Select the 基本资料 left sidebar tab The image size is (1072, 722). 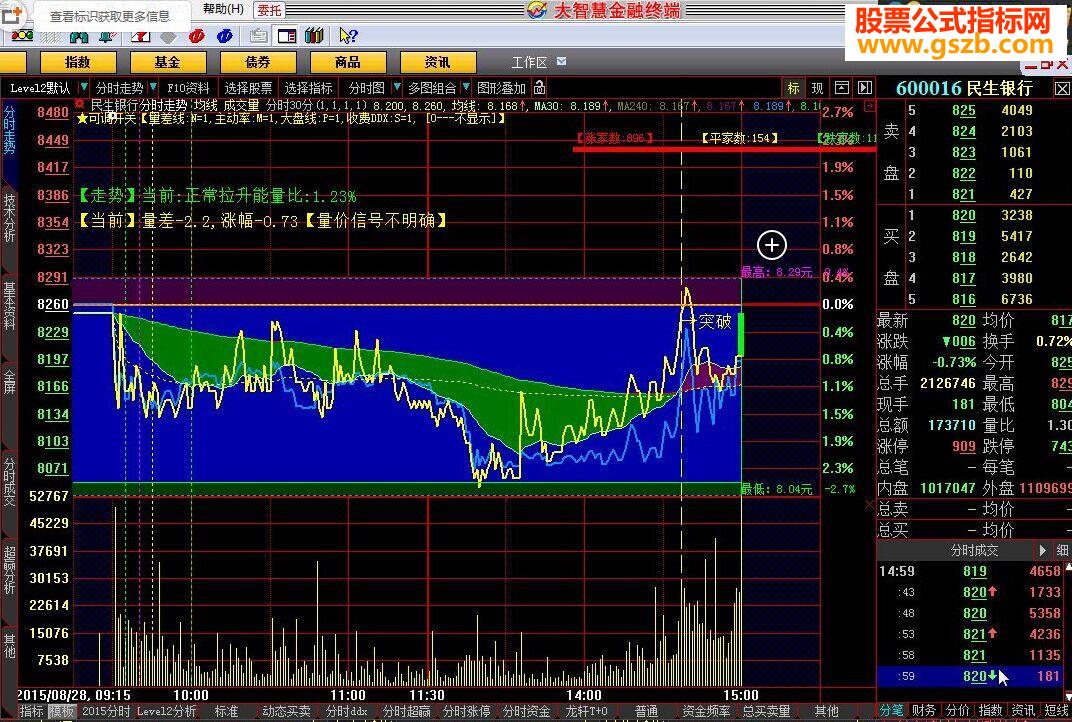9,305
